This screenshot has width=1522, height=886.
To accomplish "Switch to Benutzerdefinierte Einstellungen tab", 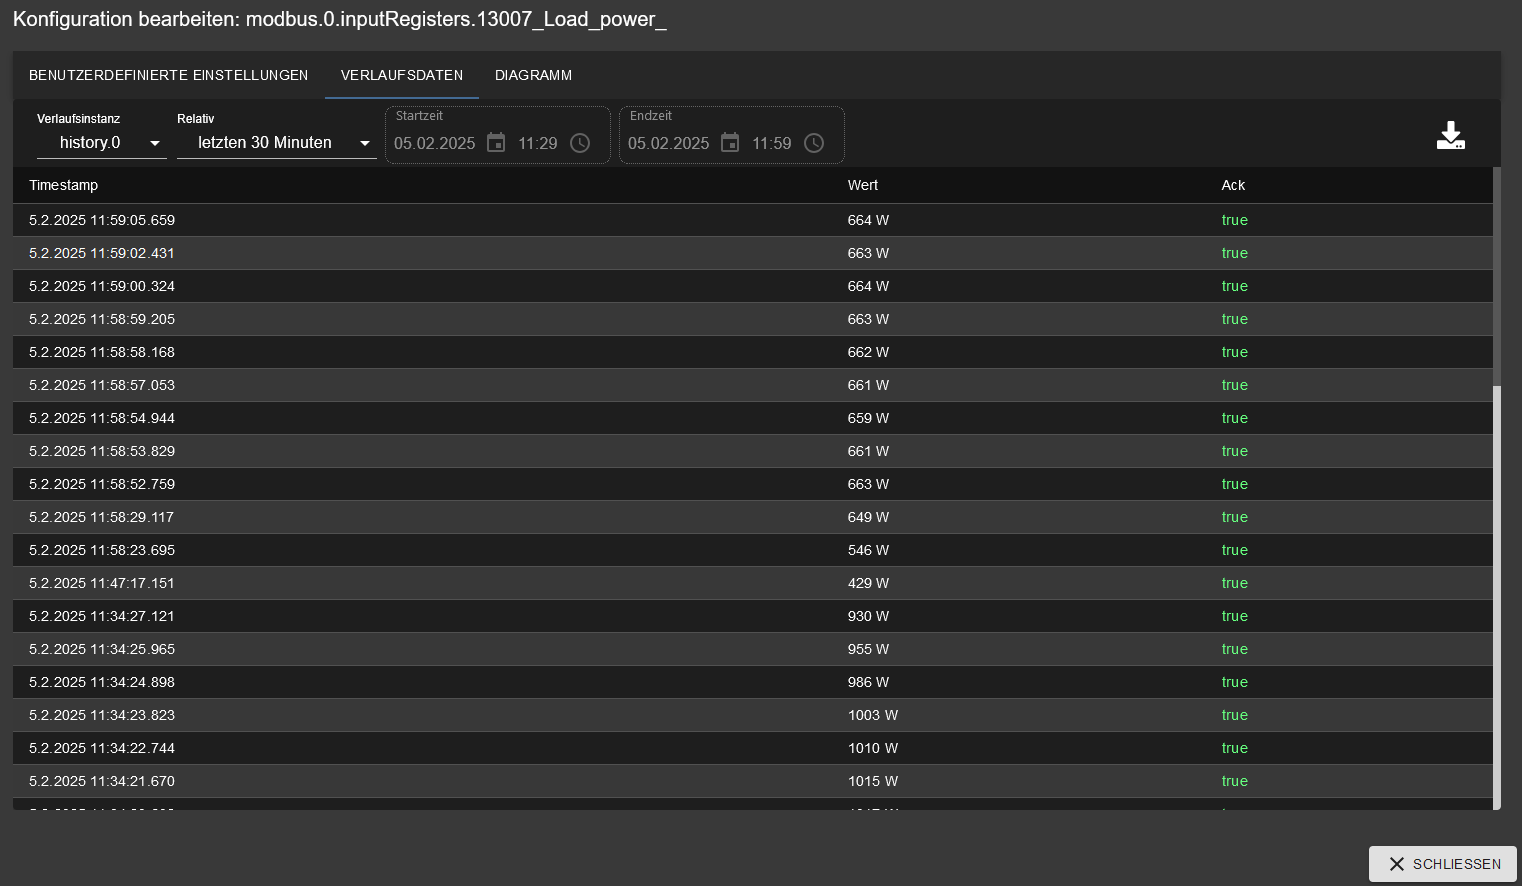I will point(169,75).
